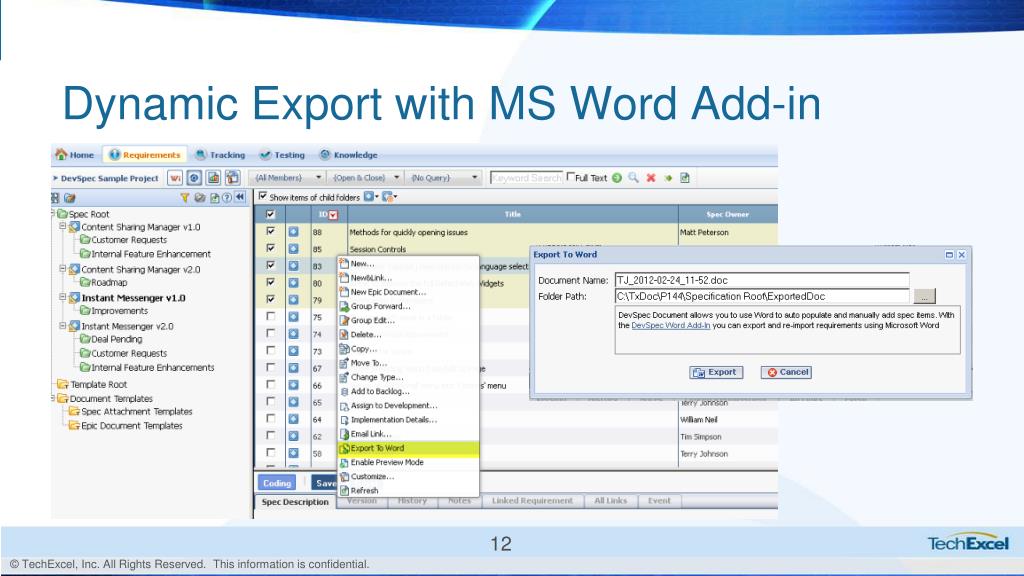Click the Document Name input field
This screenshot has height=576, width=1024.
pos(761,280)
